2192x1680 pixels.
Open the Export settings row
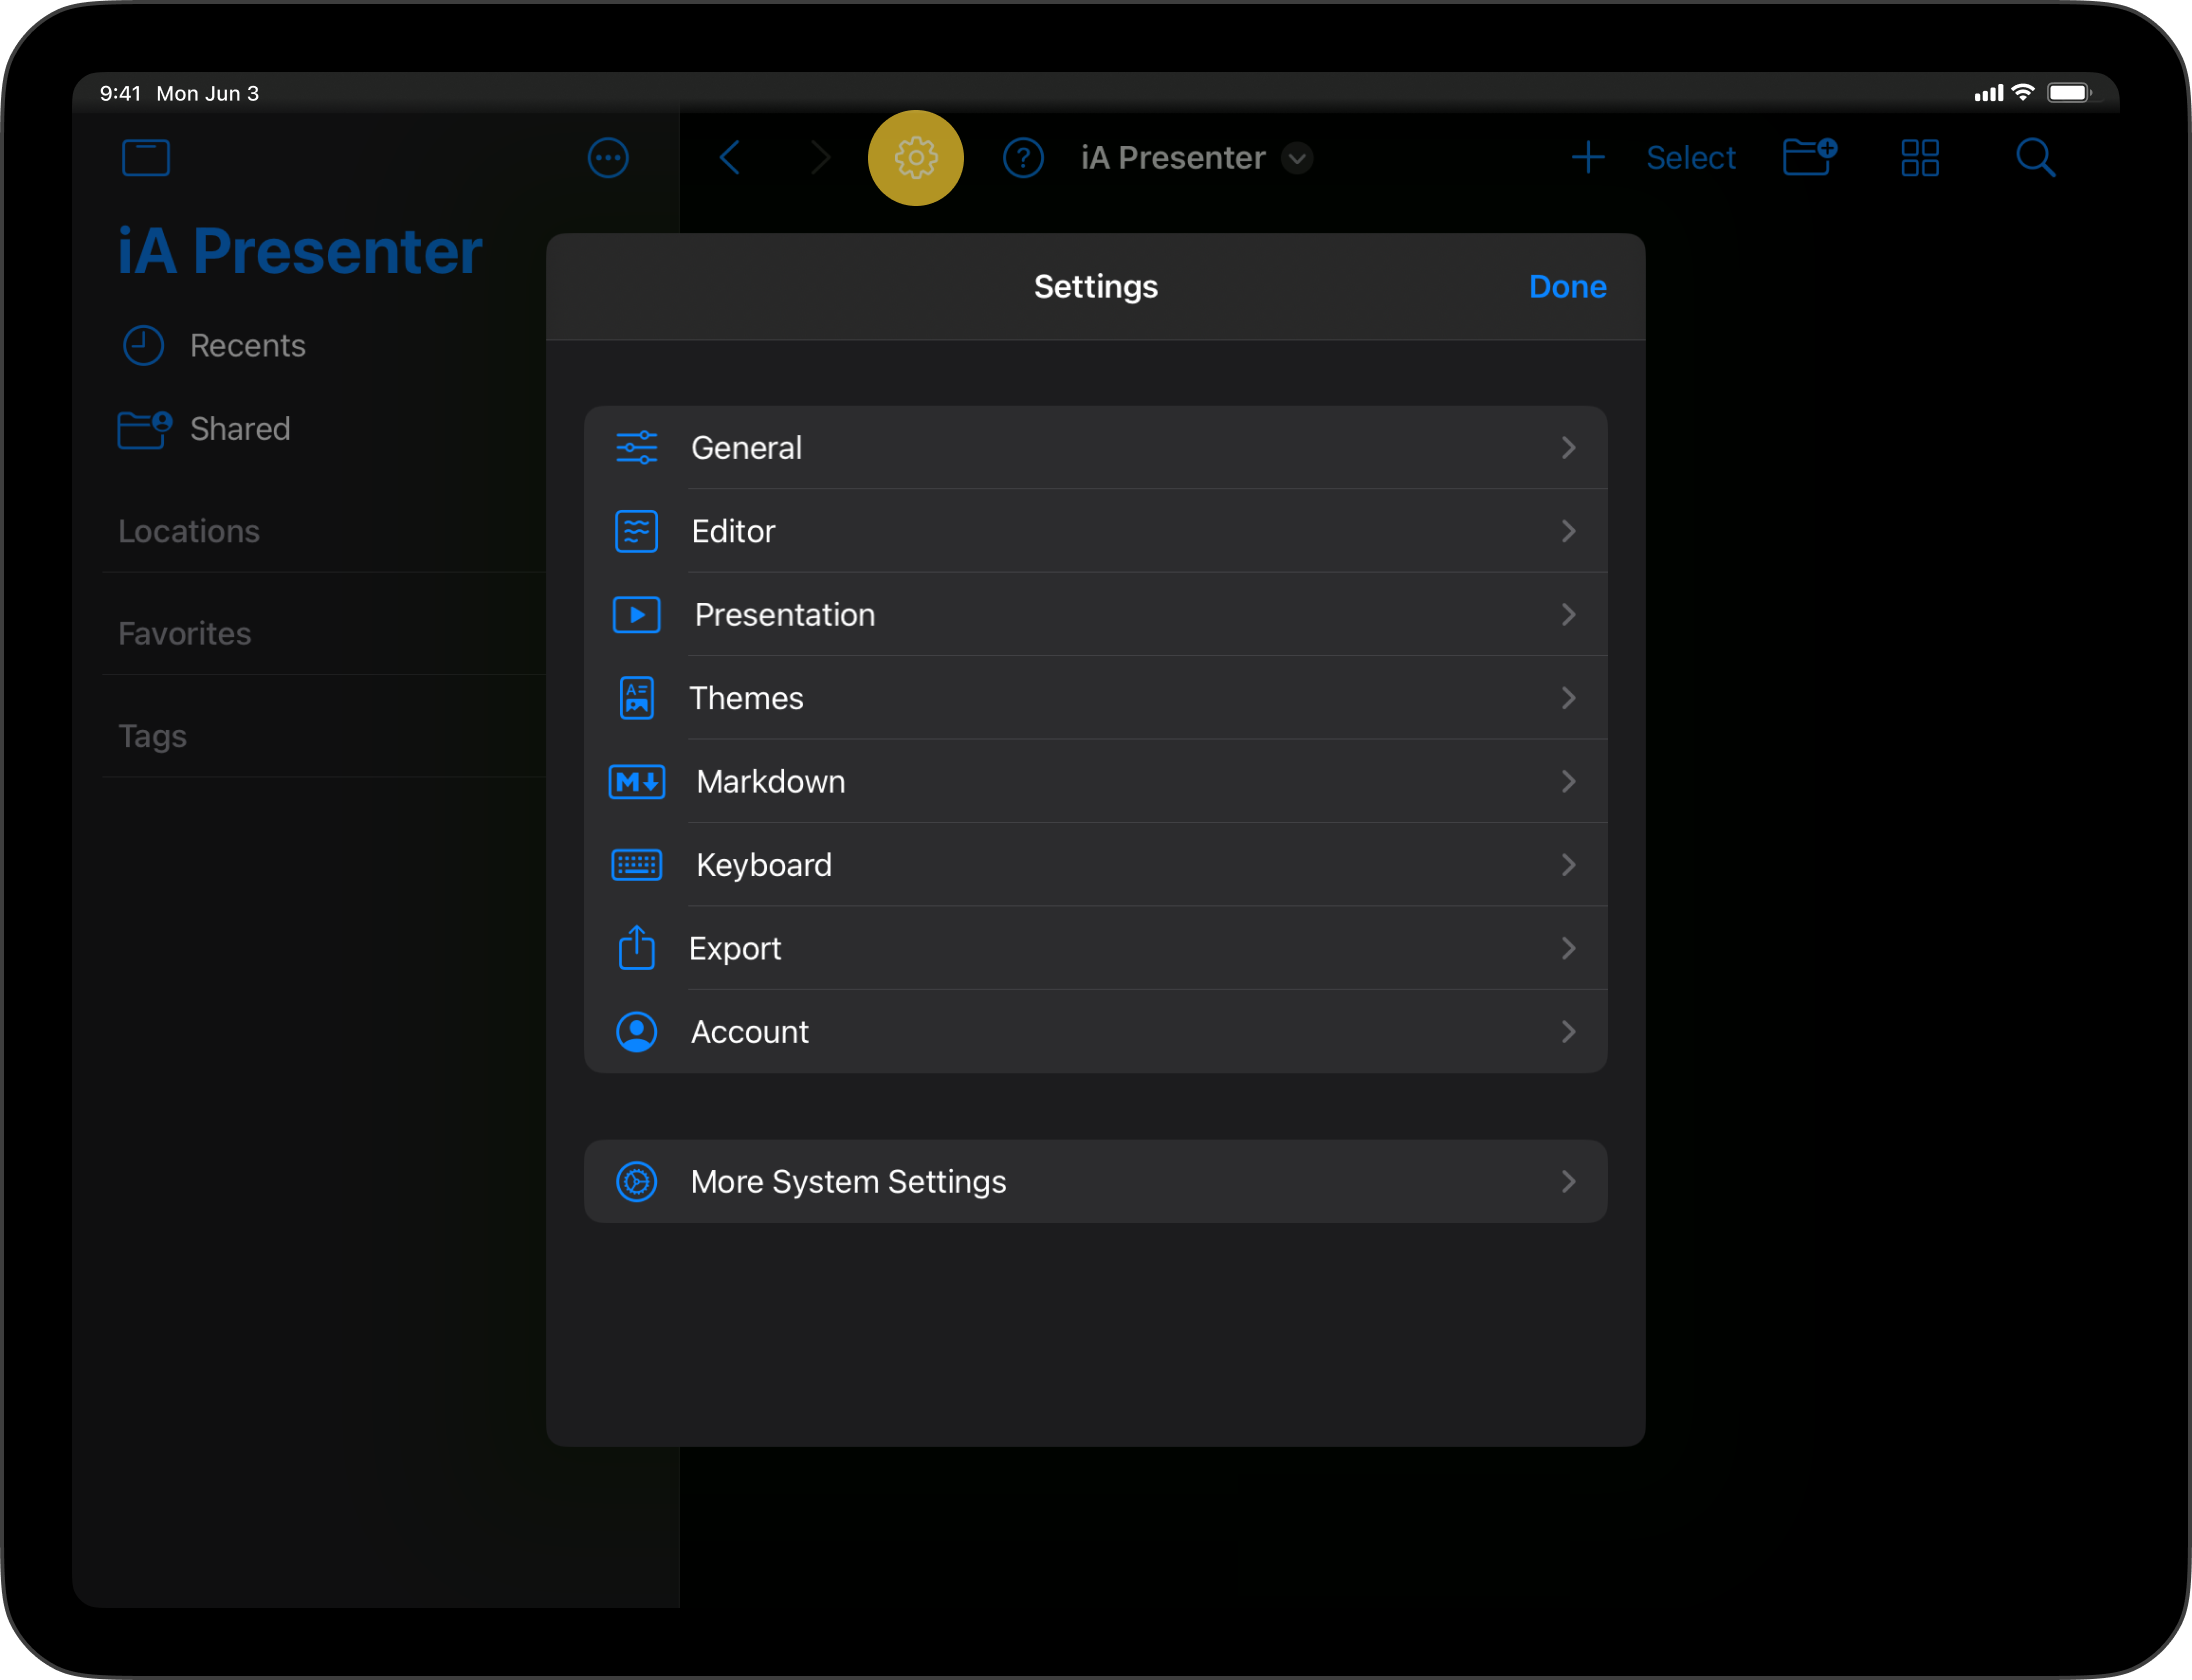(x=1096, y=948)
